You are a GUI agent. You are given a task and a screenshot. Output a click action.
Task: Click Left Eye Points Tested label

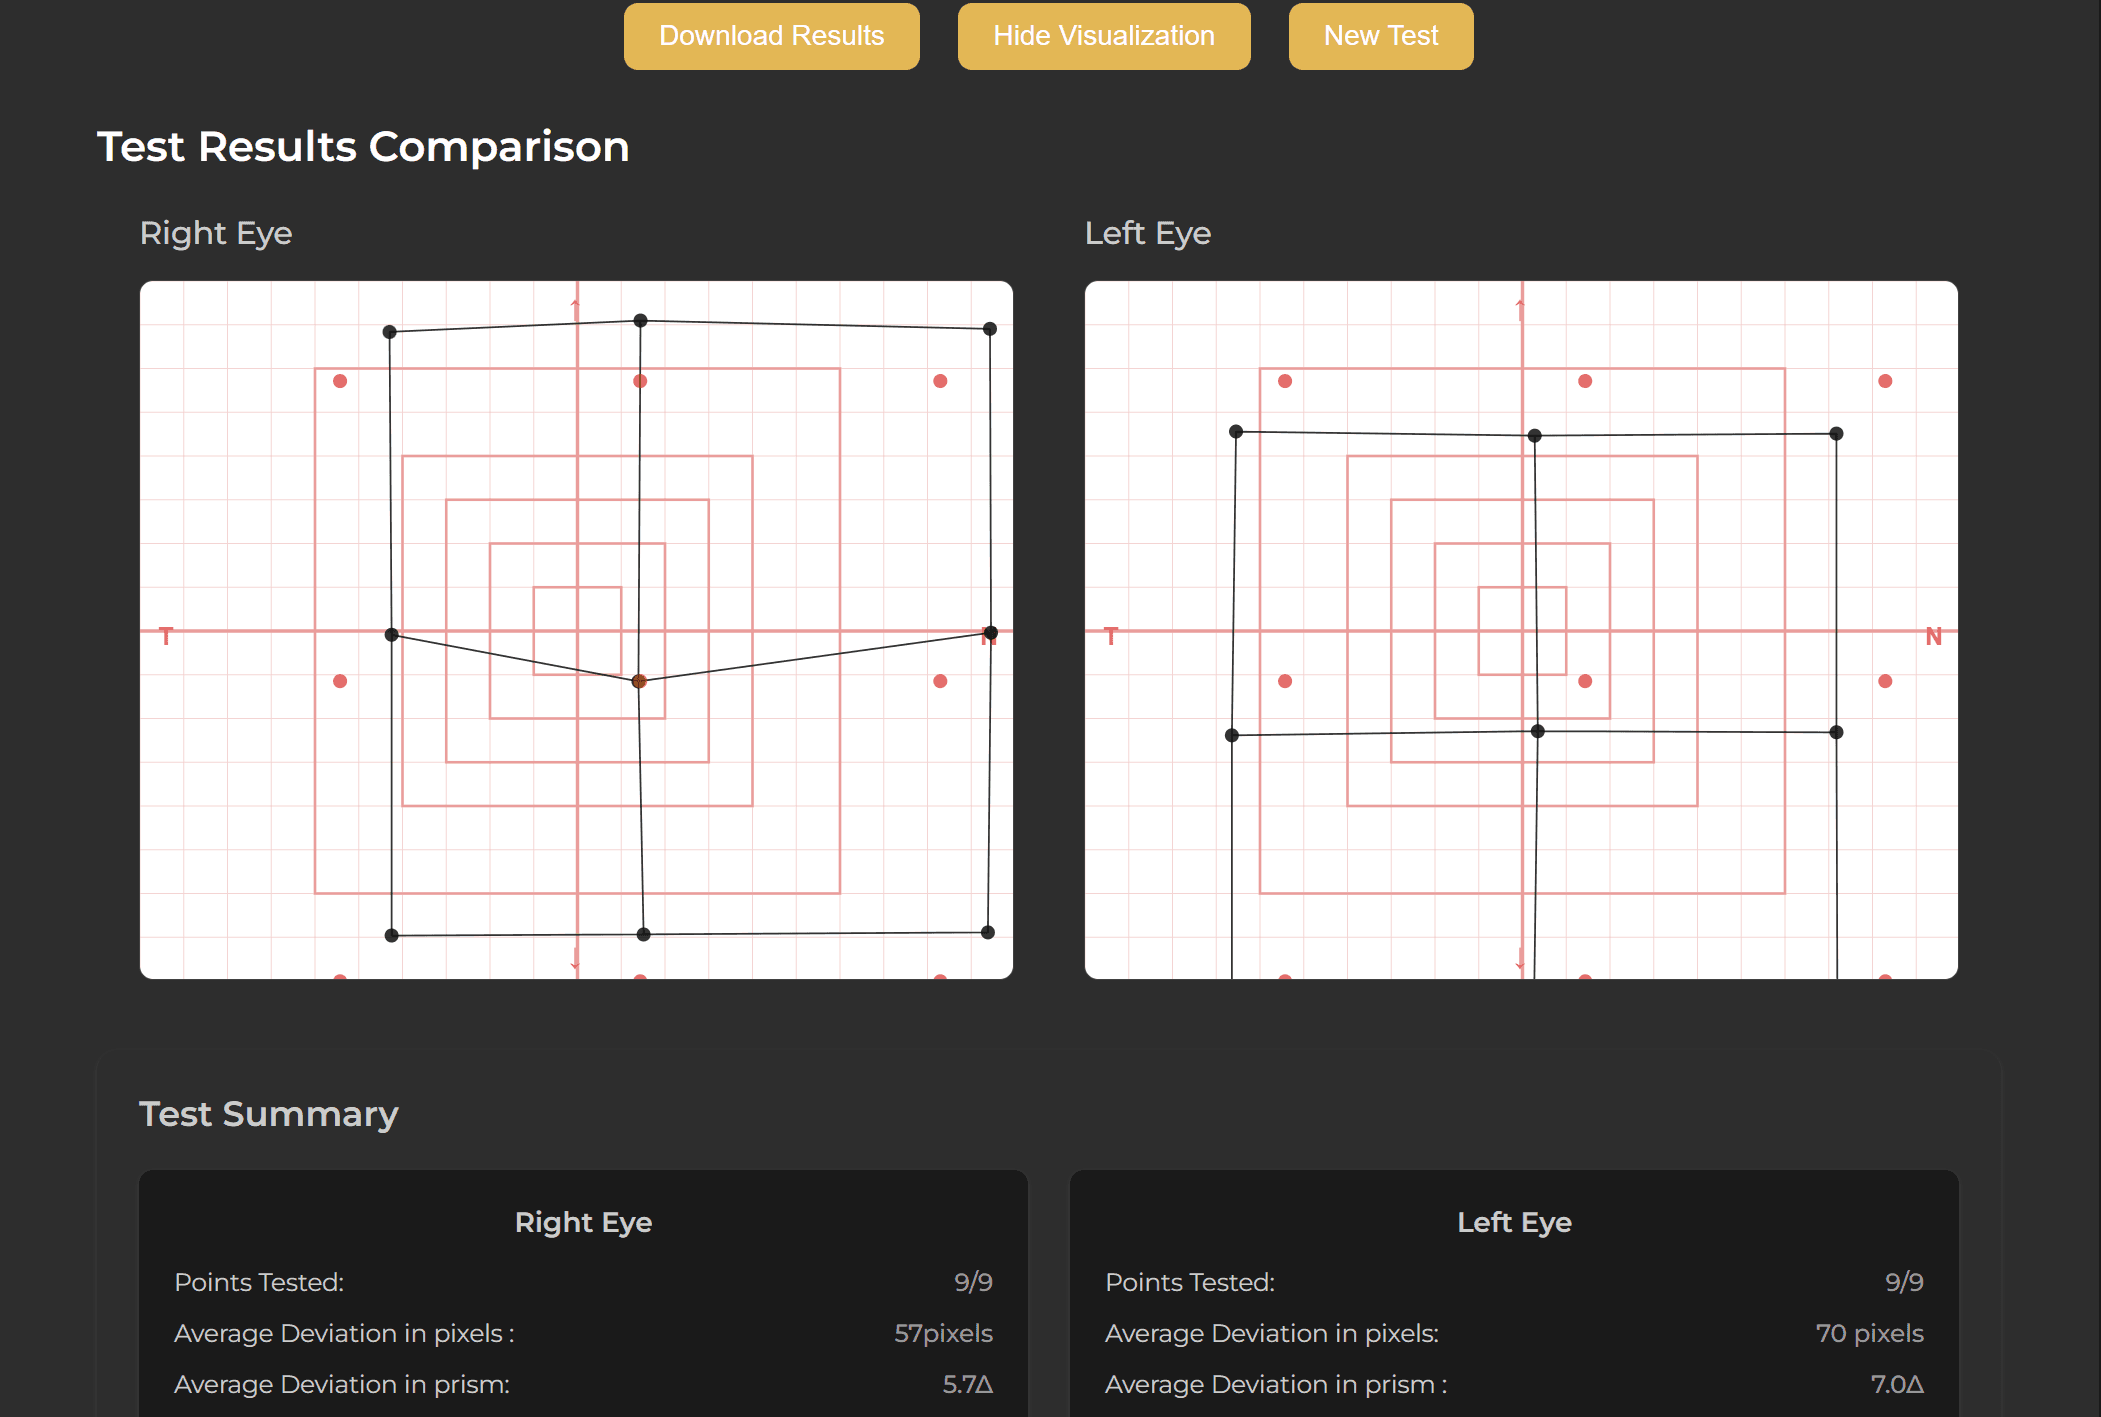coord(1190,1282)
